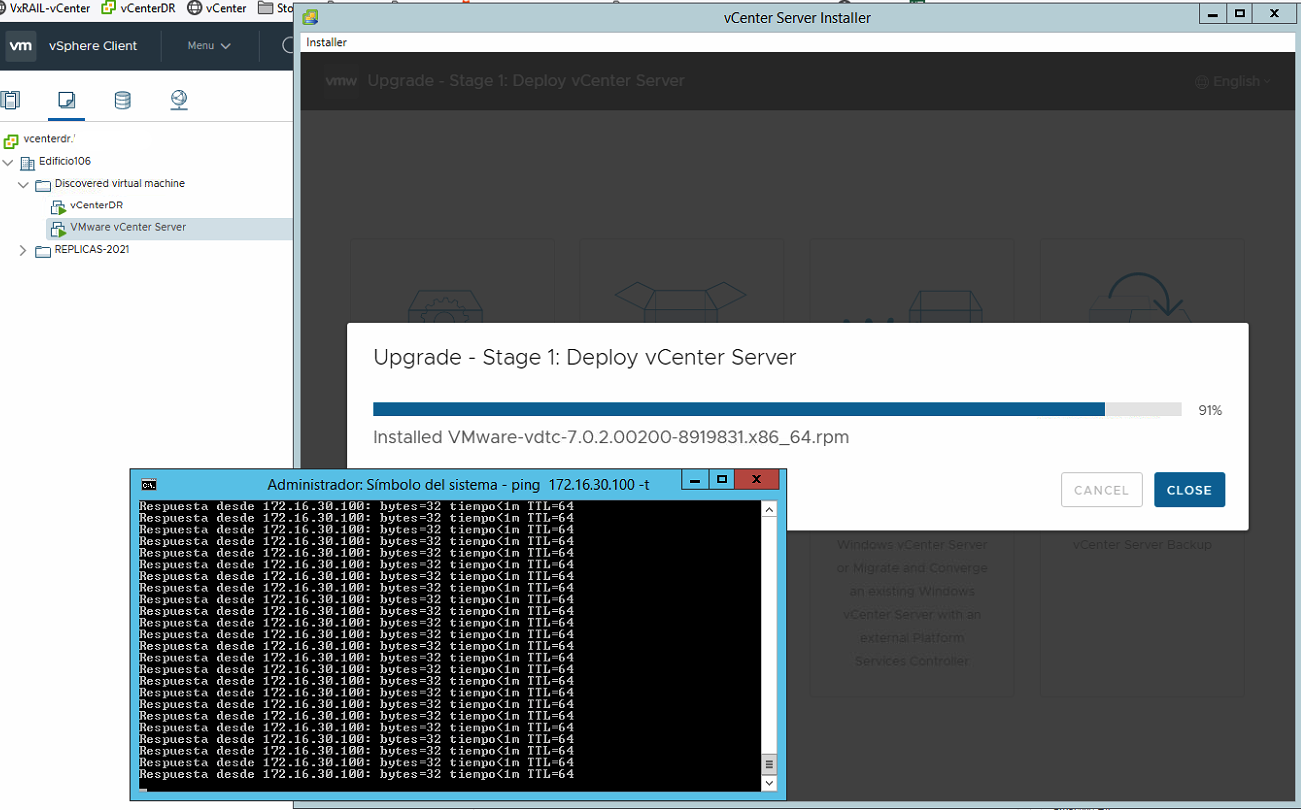Open the VxRAIL-vCenter bookmark
The image size is (1301, 810).
(x=44, y=8)
